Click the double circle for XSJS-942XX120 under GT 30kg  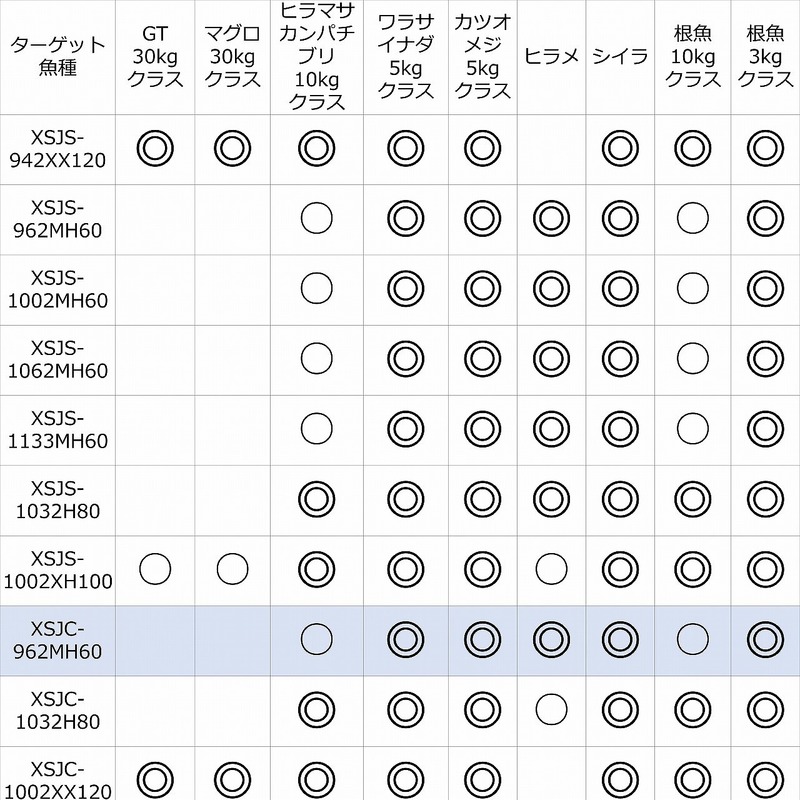[156, 149]
